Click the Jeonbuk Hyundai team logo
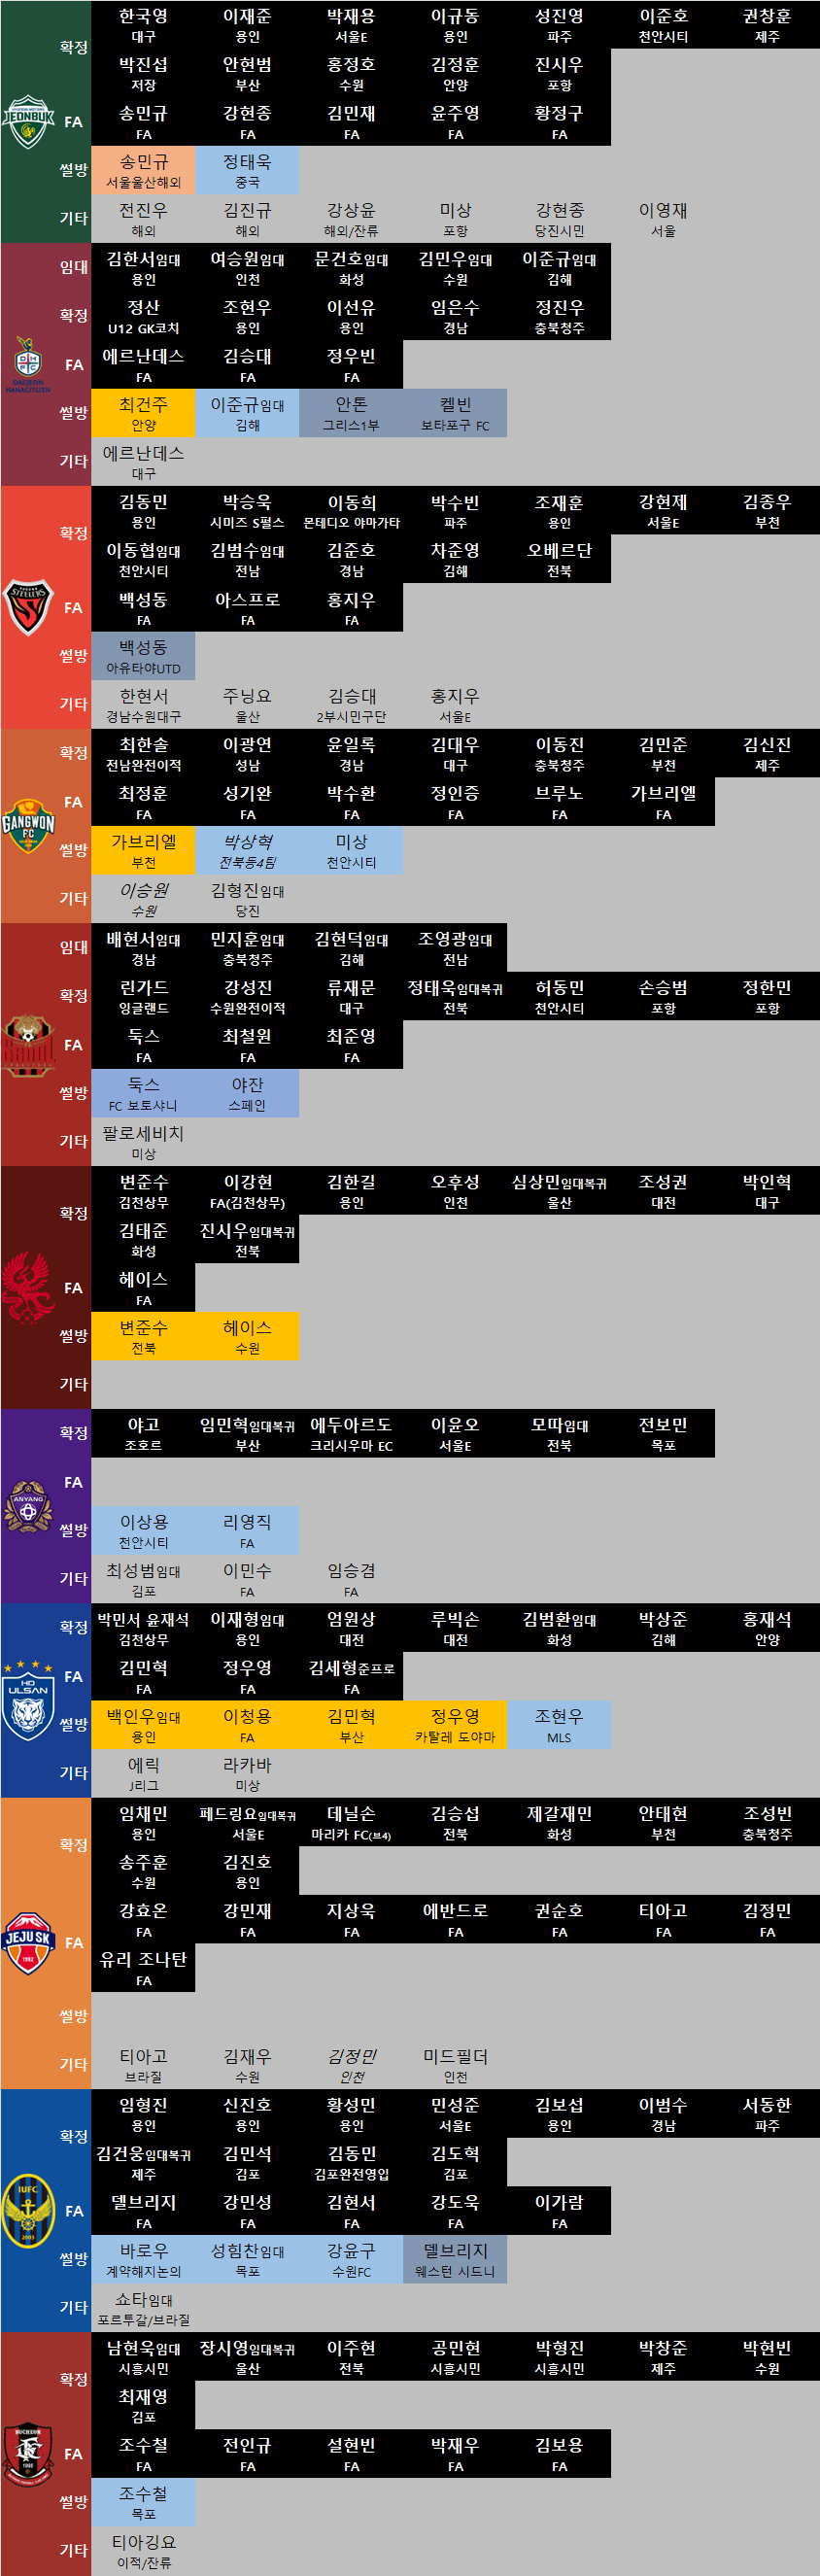The height and width of the screenshot is (2576, 820). coord(28,122)
